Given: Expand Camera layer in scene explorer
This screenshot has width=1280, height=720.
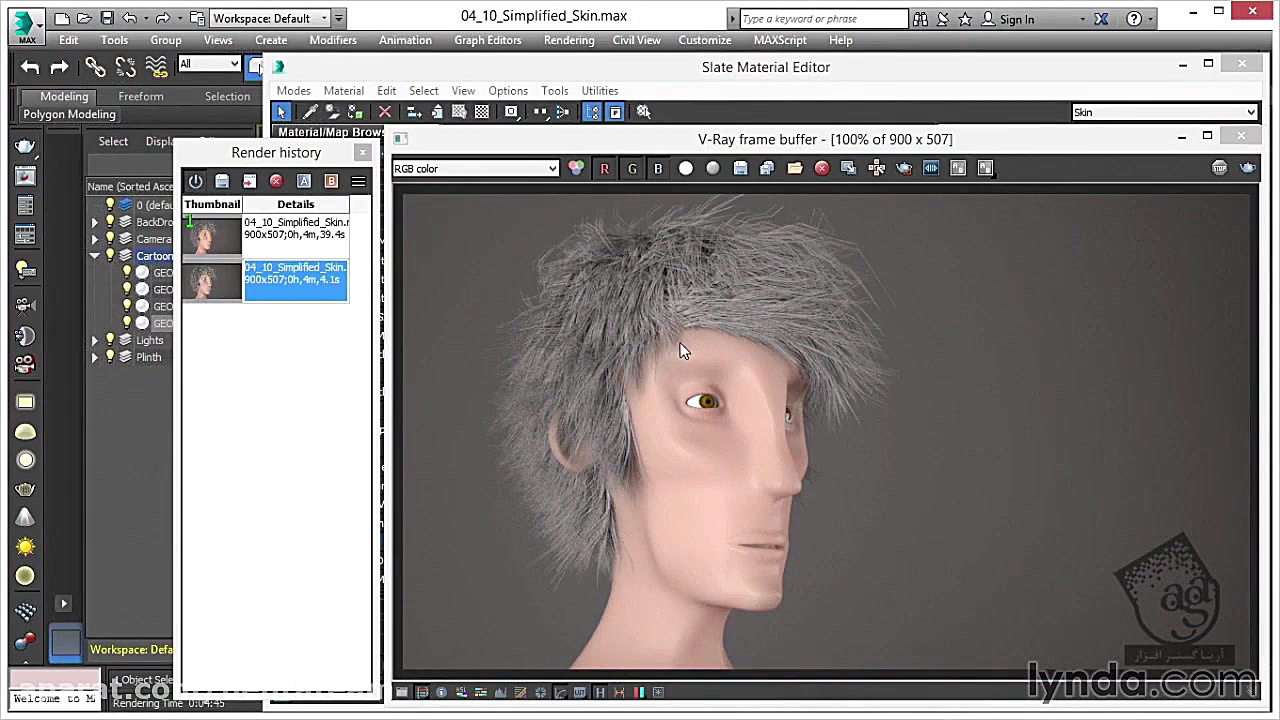Looking at the screenshot, I should pyautogui.click(x=95, y=239).
